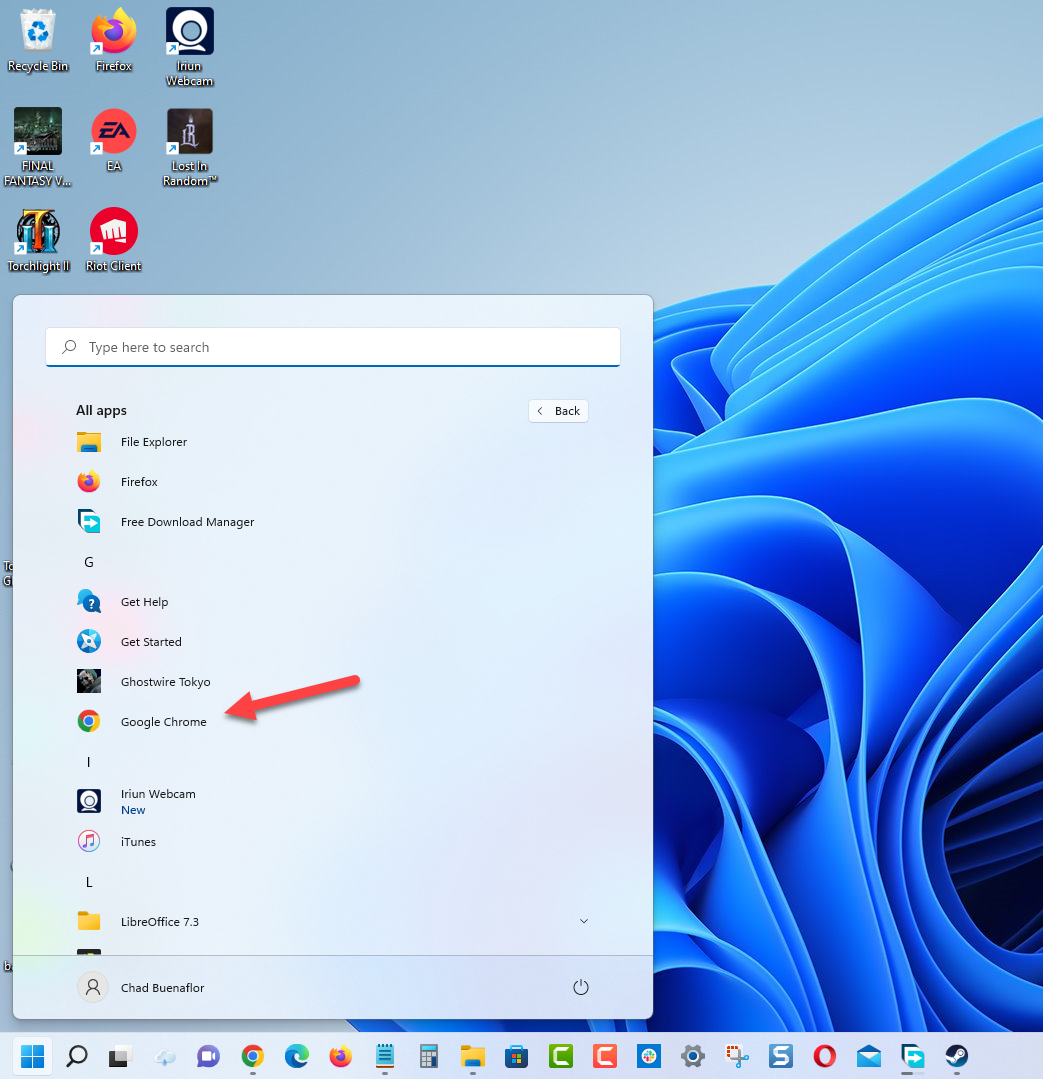Open Notepad from the taskbar
Image resolution: width=1043 pixels, height=1079 pixels.
[x=385, y=1056]
